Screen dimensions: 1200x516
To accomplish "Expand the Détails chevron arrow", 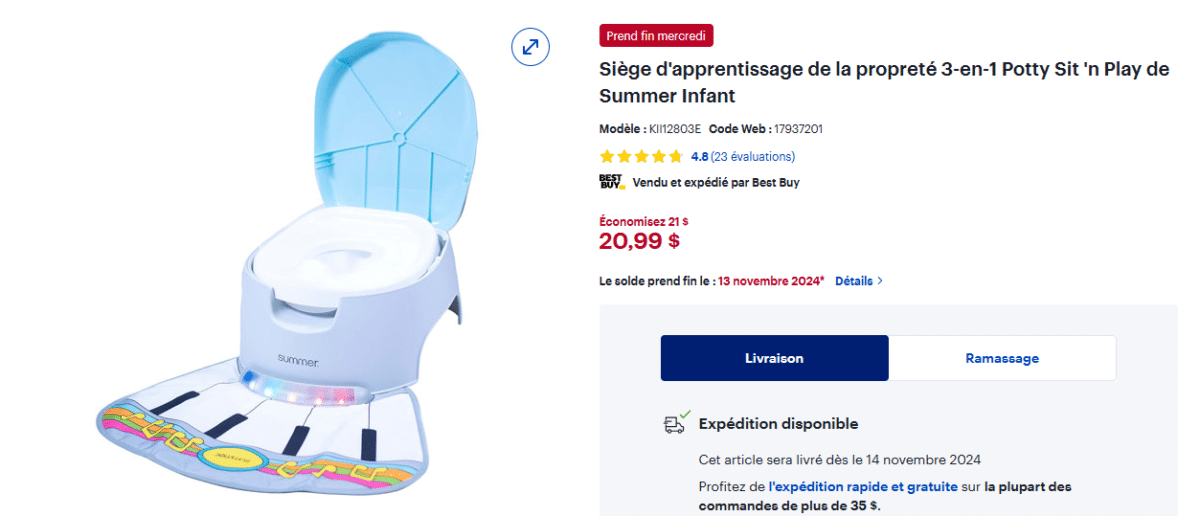I will point(880,281).
